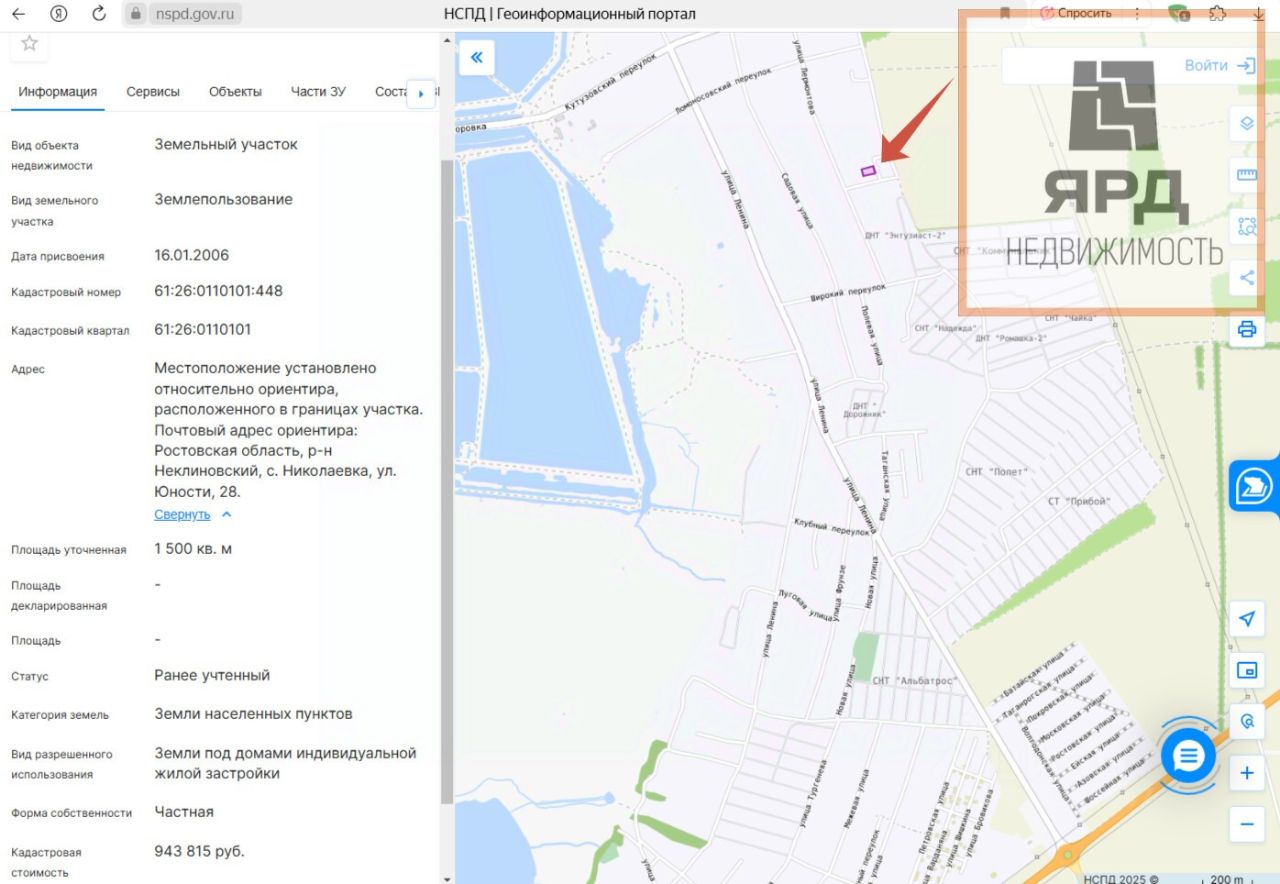Click the nspd.gov.ru address field
The image size is (1280, 884).
(195, 14)
